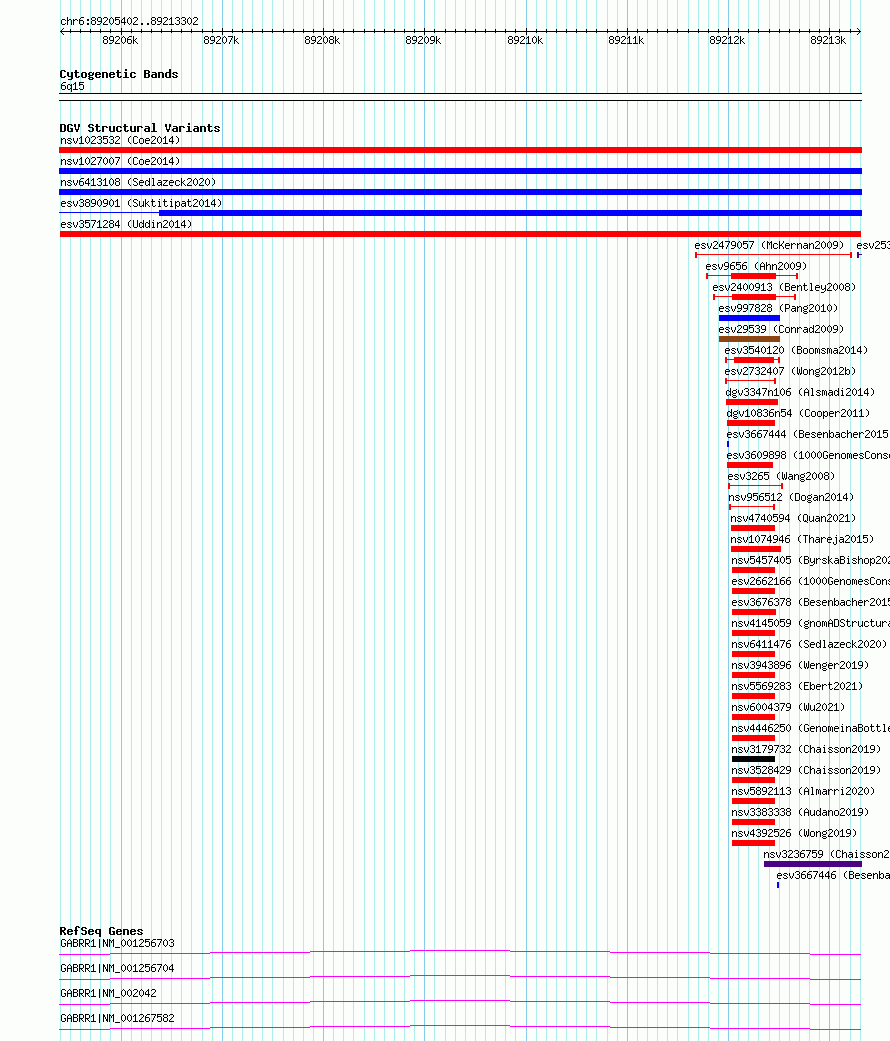Select the RefSeq Genes track title

pos(102,931)
